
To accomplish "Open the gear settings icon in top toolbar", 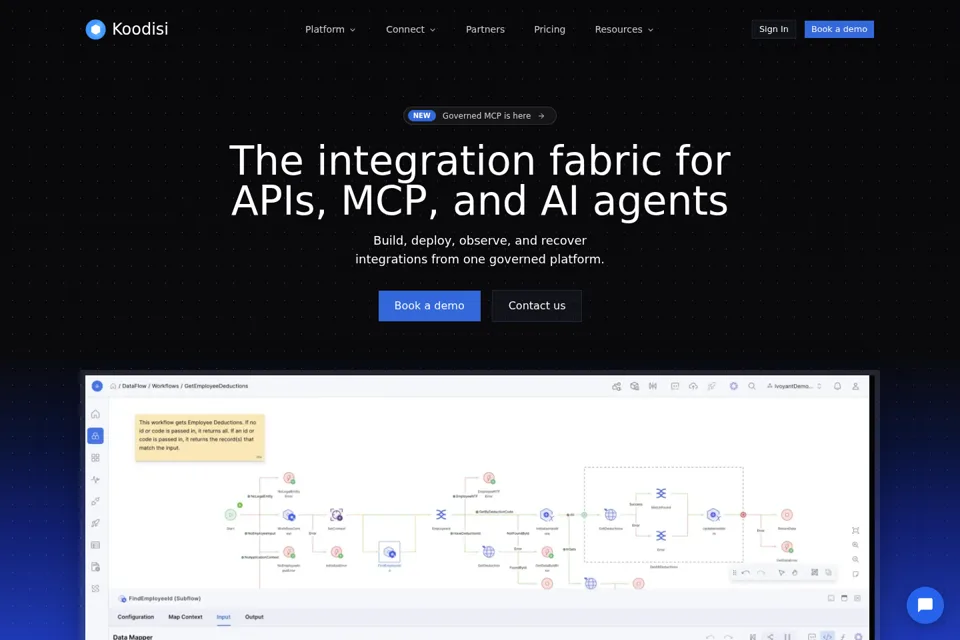I will pos(733,386).
